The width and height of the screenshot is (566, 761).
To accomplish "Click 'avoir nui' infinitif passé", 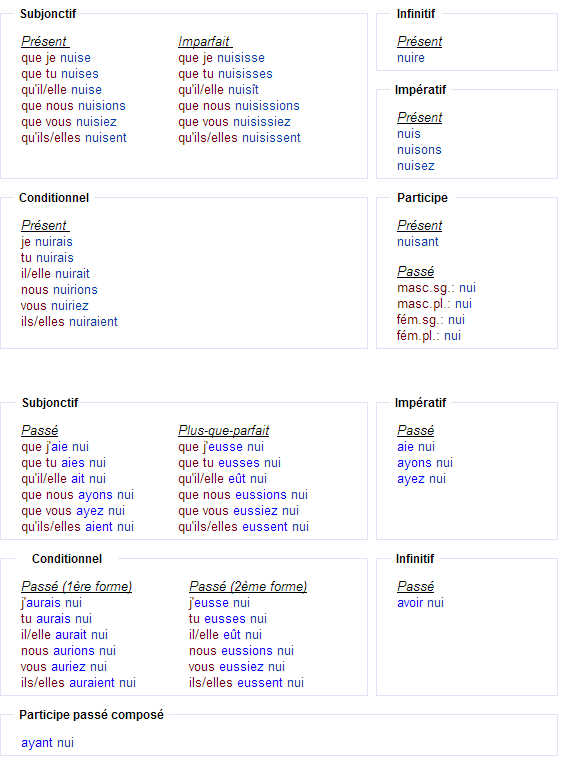I will (420, 603).
